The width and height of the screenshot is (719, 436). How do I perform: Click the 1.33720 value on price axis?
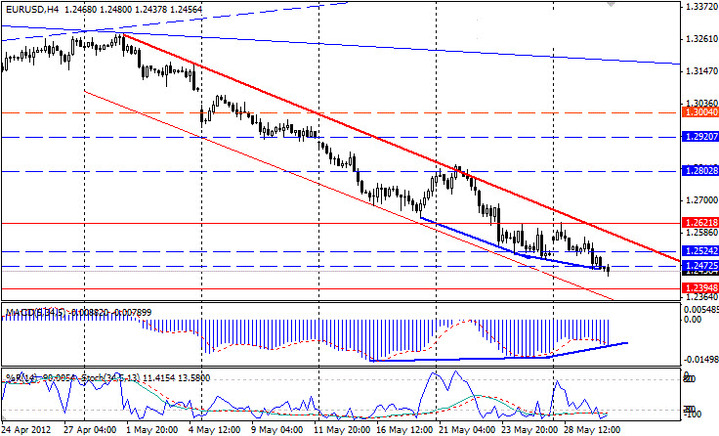tap(698, 7)
